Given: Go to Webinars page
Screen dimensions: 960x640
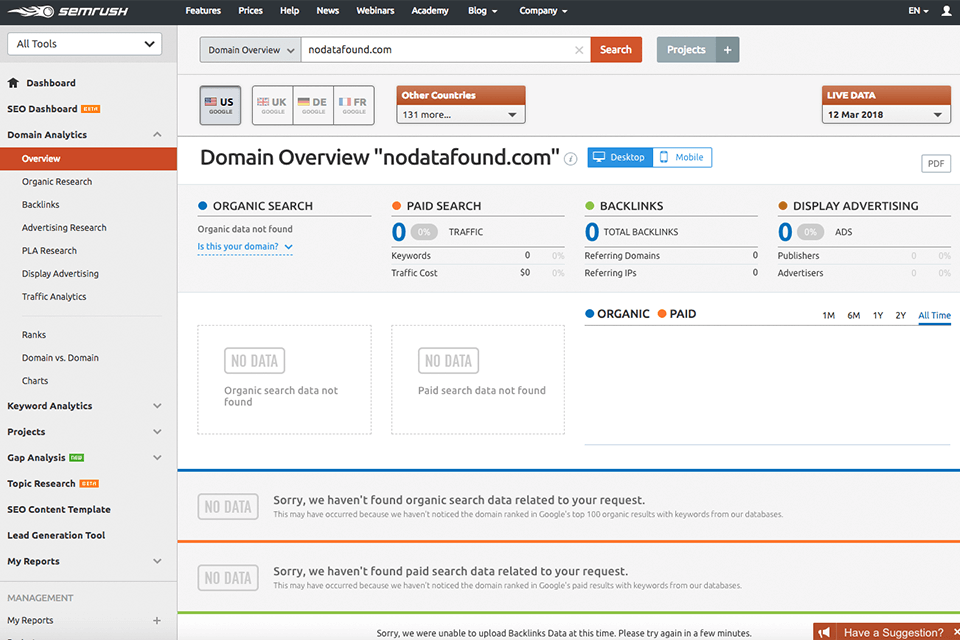Looking at the screenshot, I should (x=375, y=11).
